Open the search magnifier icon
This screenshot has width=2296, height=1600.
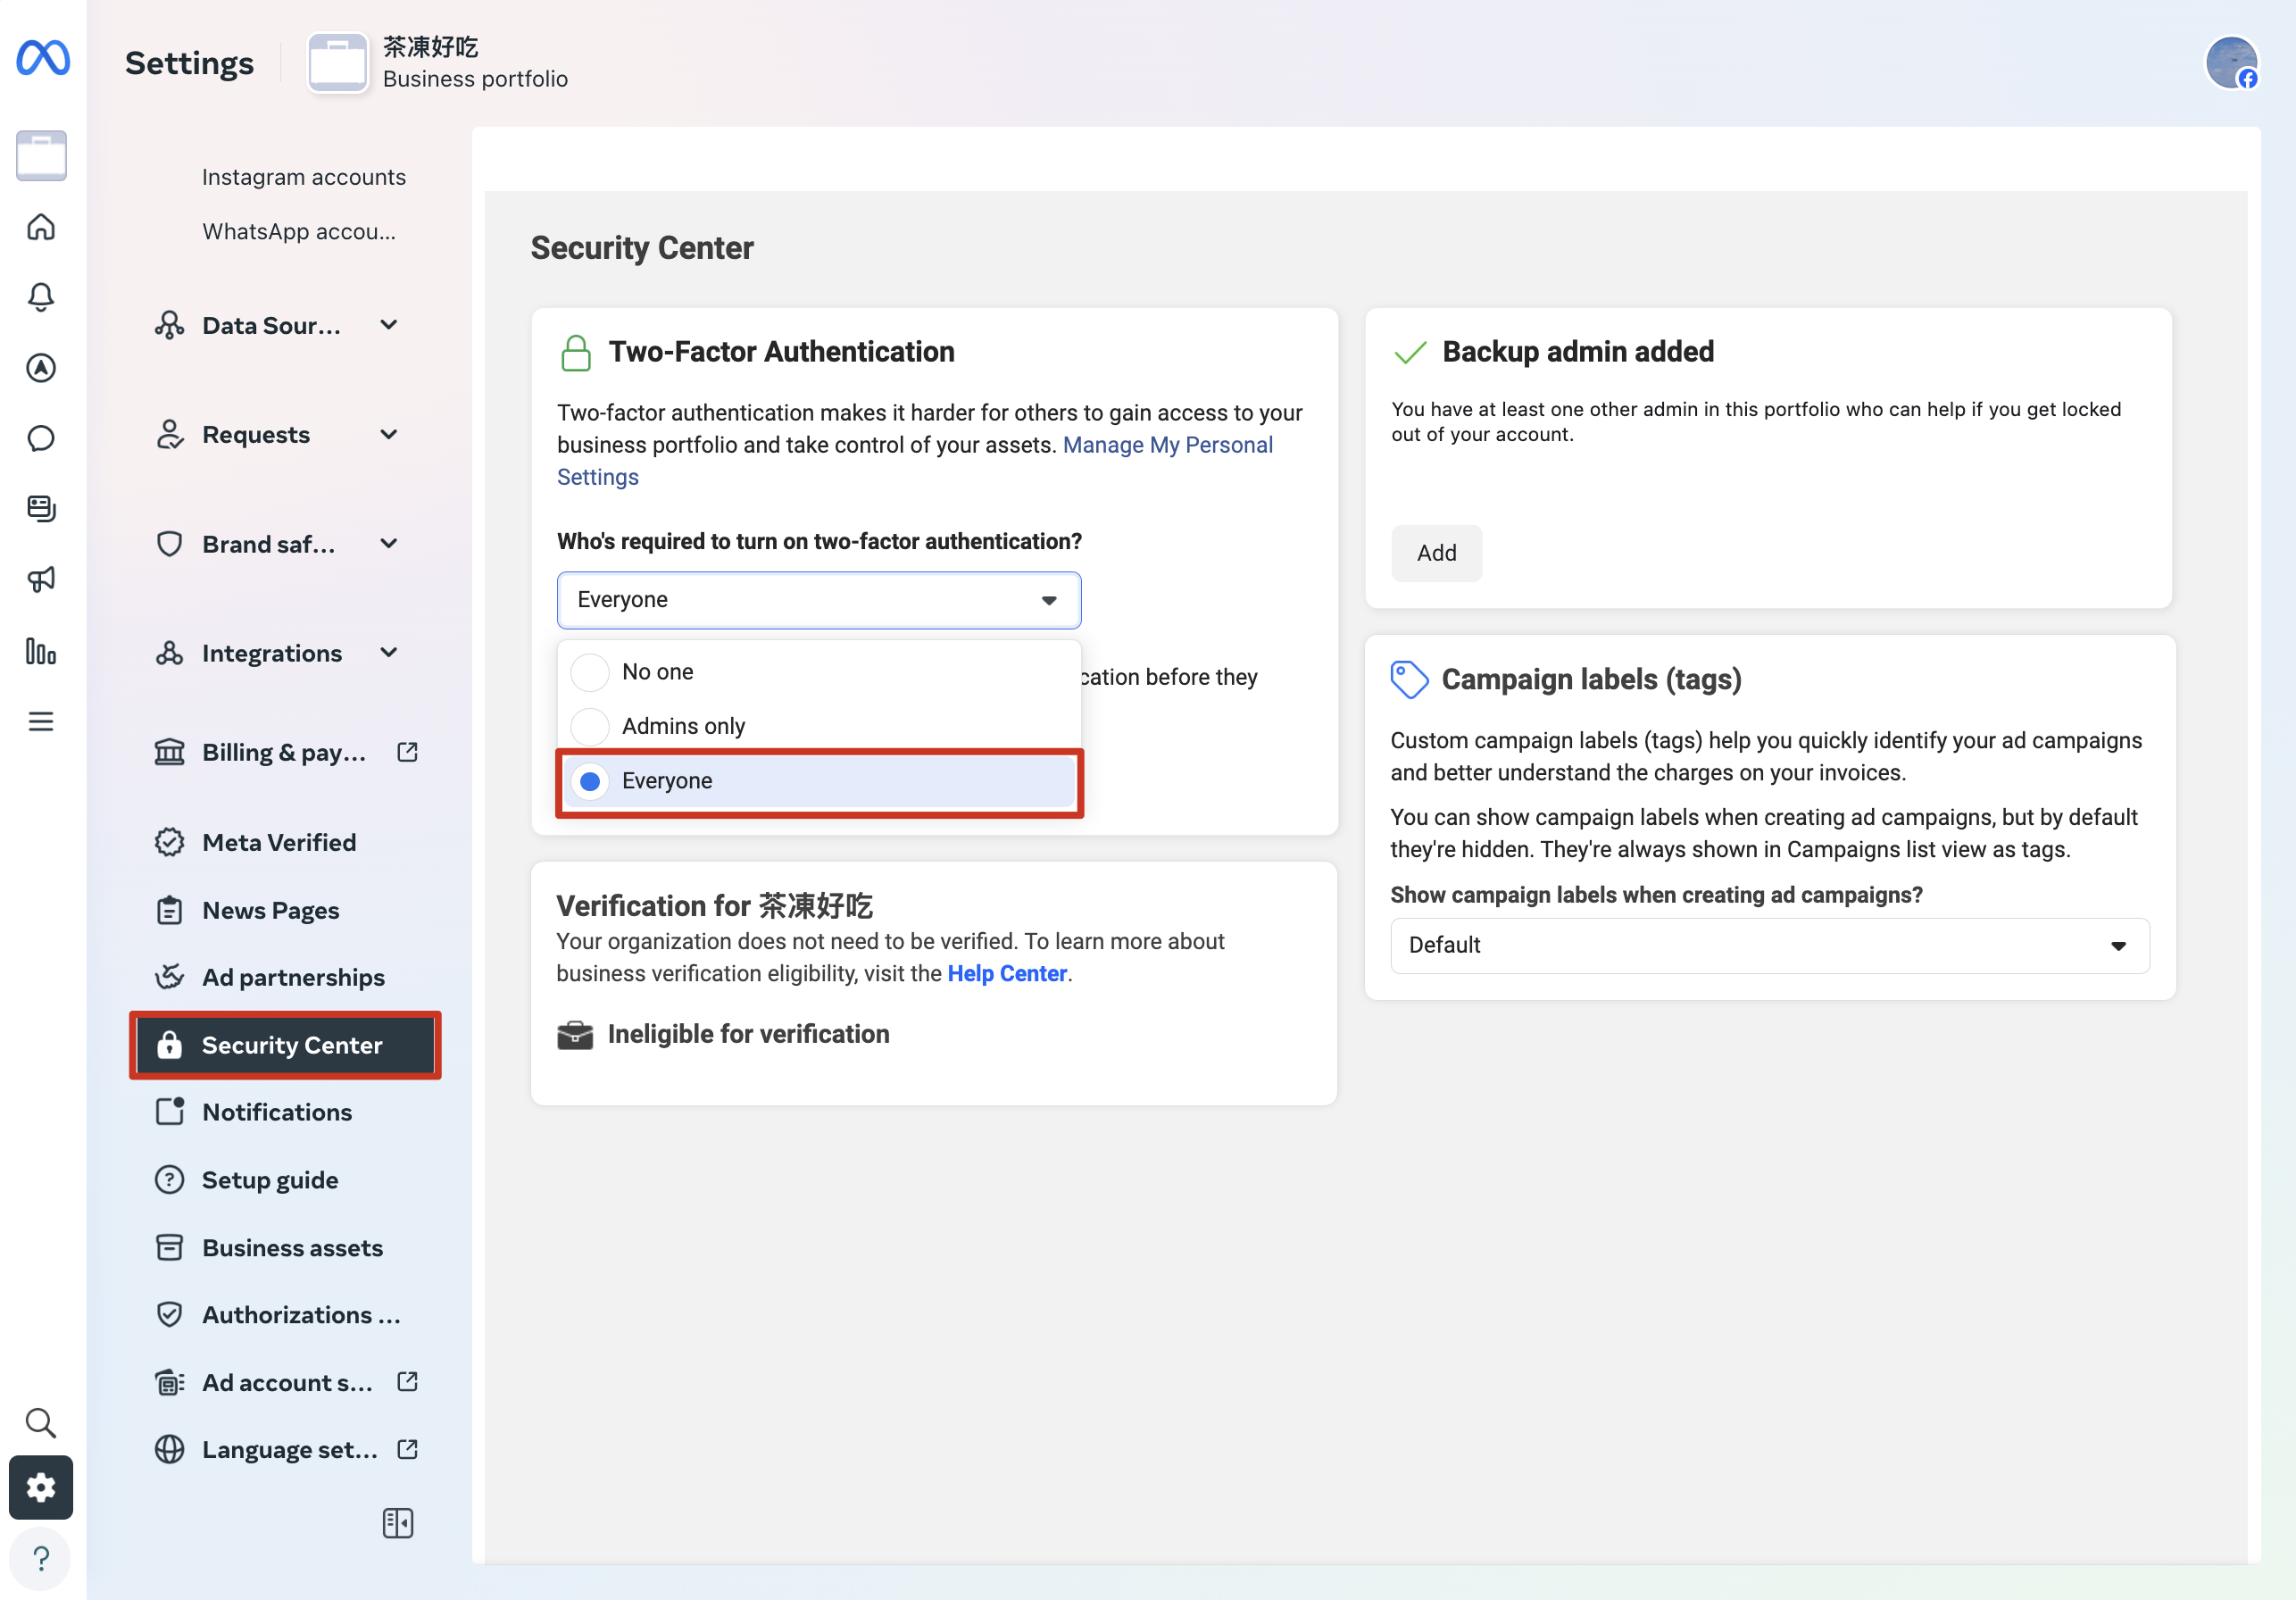(x=41, y=1422)
